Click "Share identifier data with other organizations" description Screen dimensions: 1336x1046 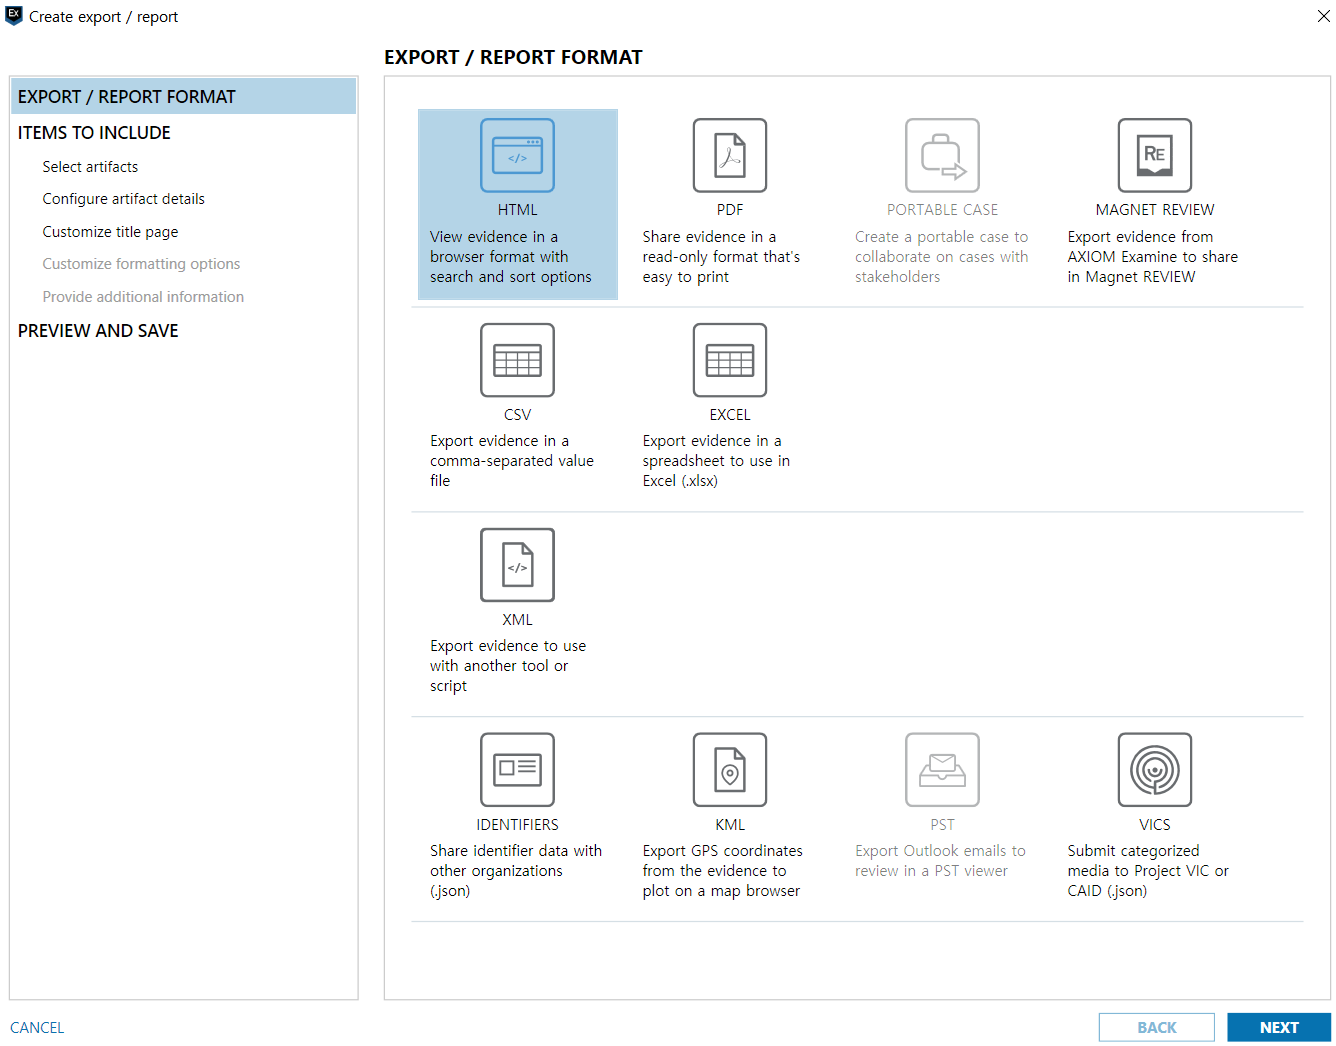516,871
